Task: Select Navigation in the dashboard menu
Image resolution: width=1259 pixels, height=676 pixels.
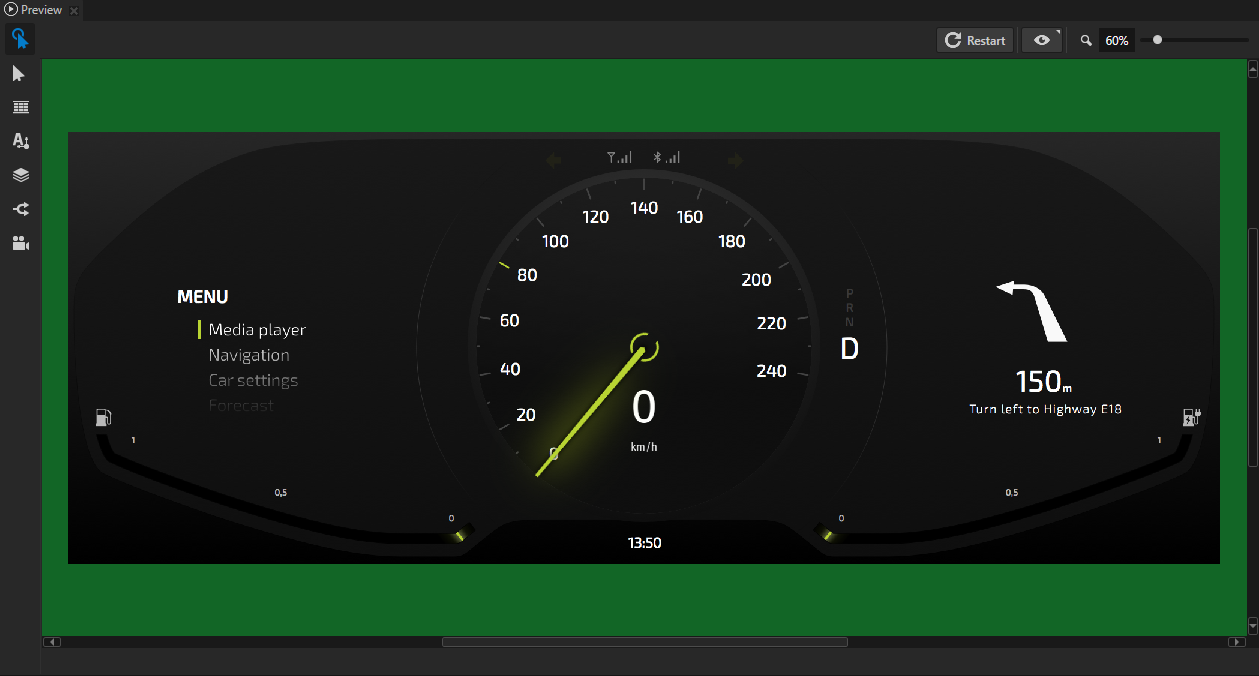Action: coord(249,355)
